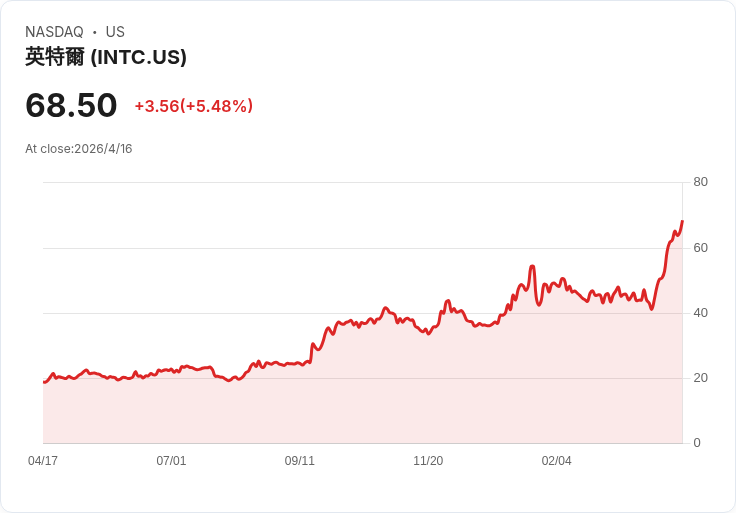This screenshot has width=736, height=513.
Task: Click the 20 value on price axis
Action: (x=700, y=378)
